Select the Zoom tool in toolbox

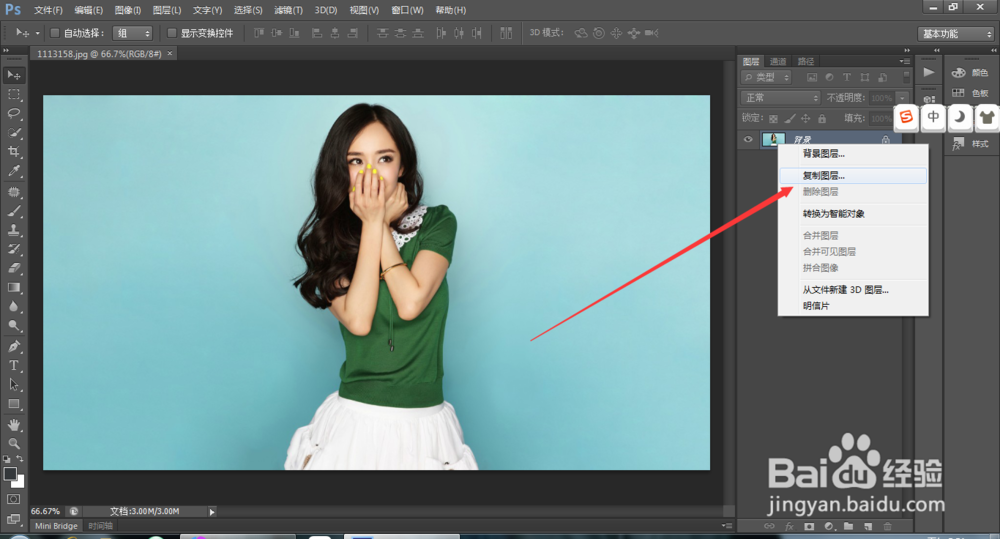coord(13,443)
